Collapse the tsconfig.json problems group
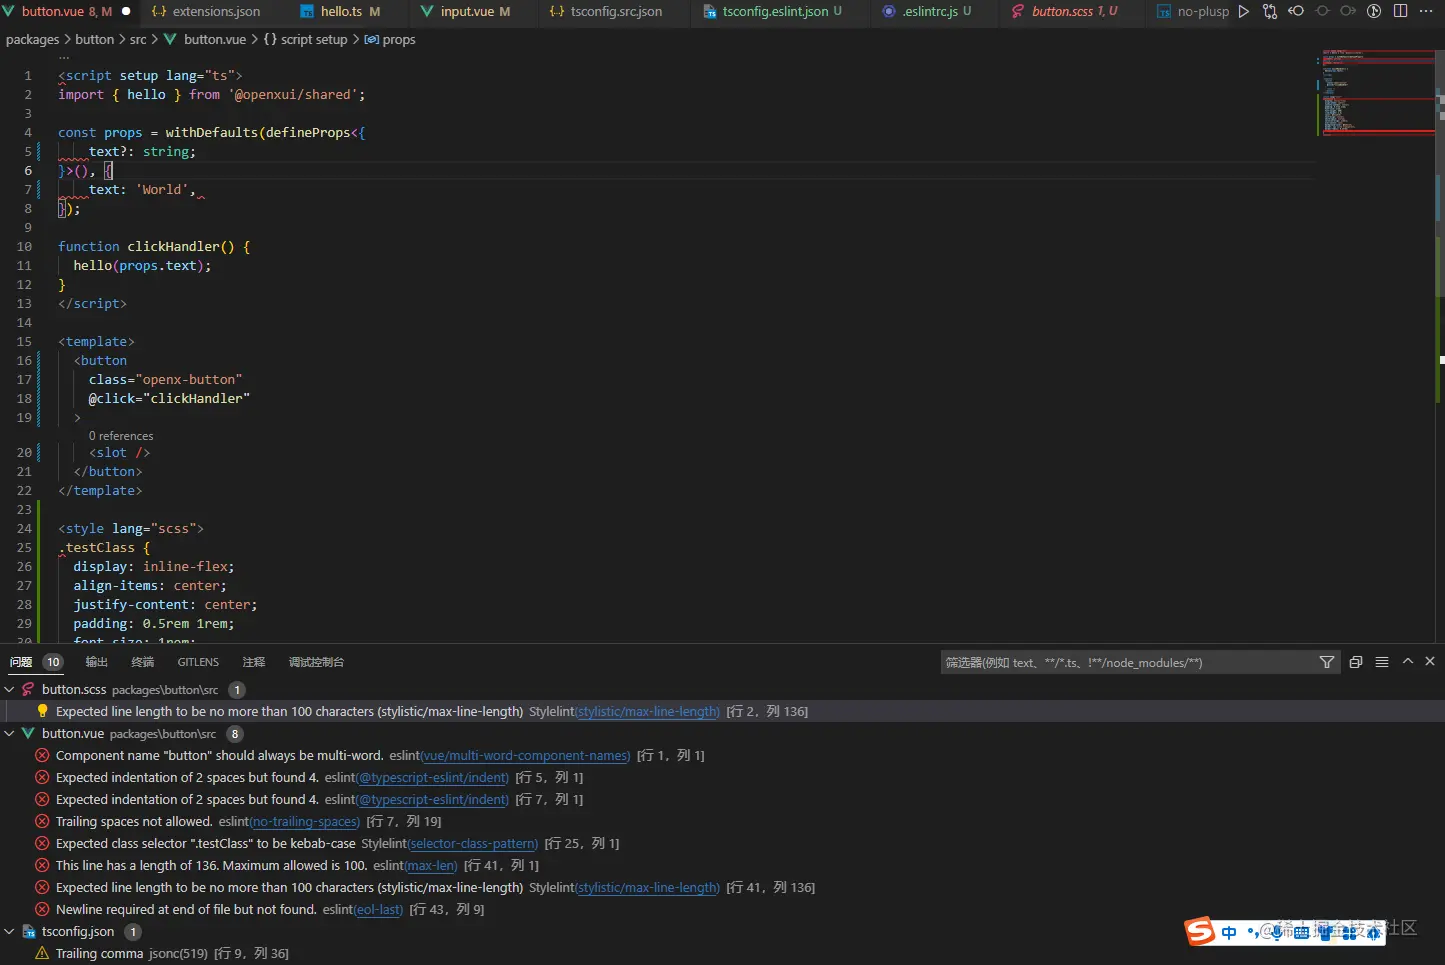1445x965 pixels. pyautogui.click(x=10, y=931)
